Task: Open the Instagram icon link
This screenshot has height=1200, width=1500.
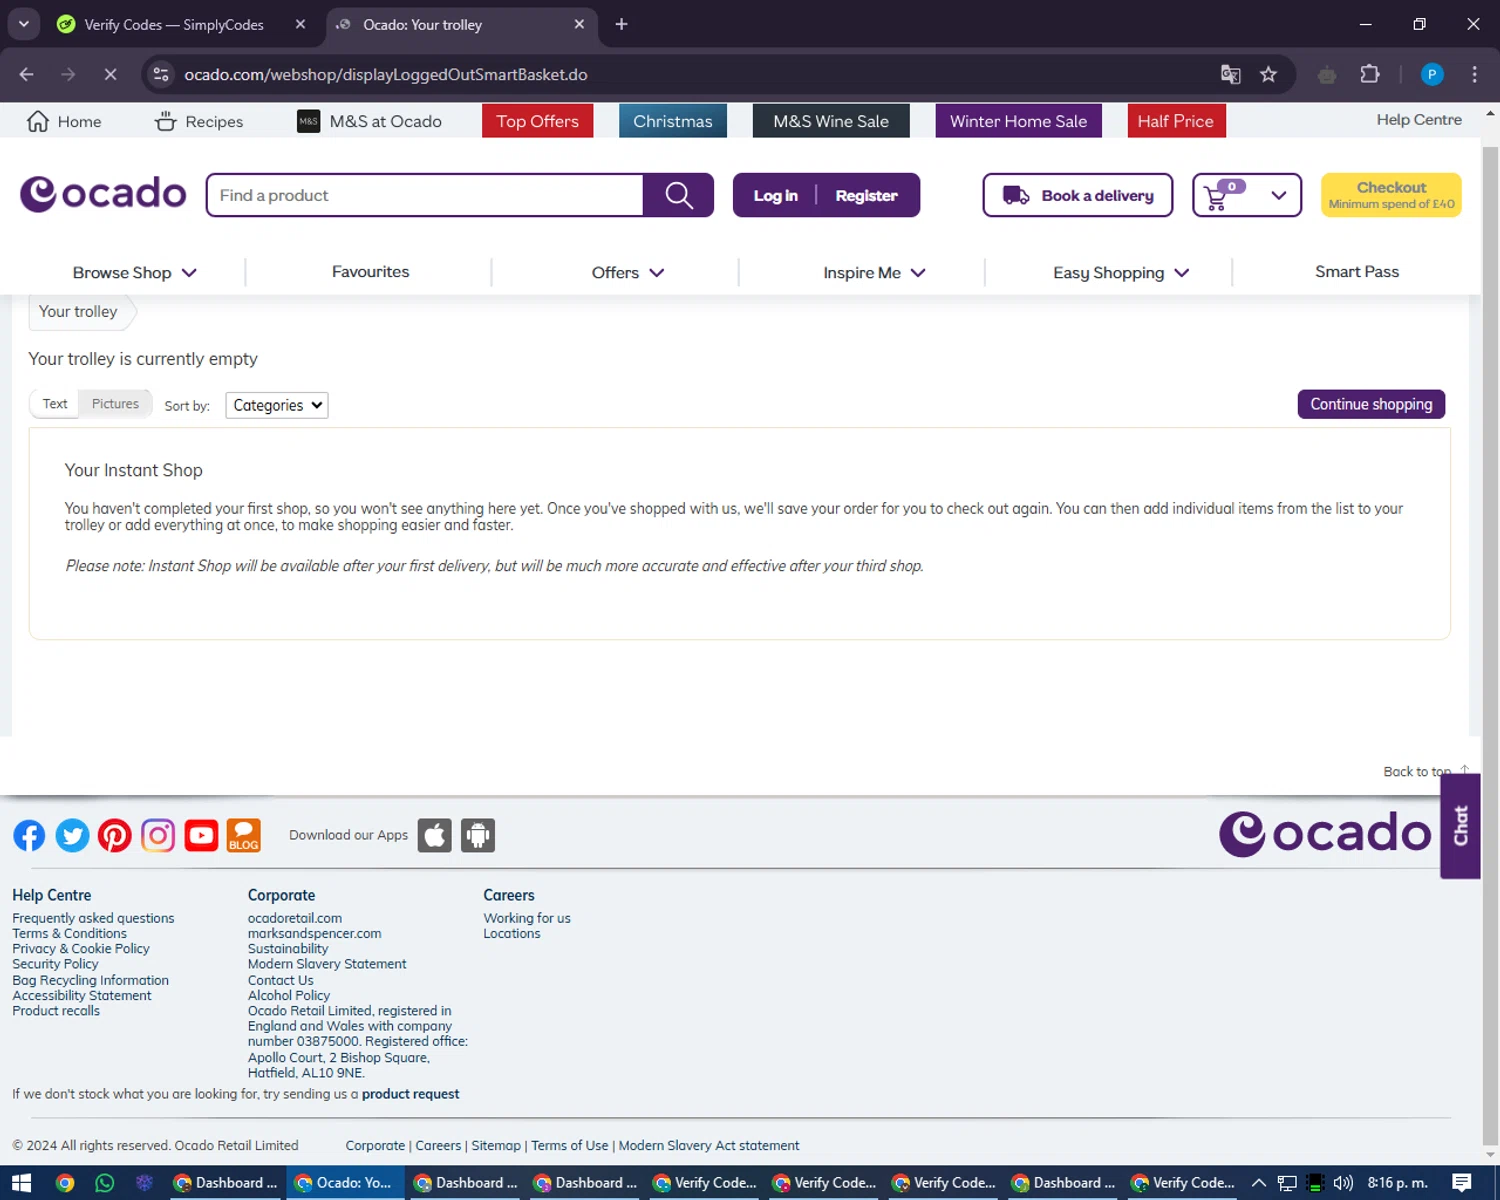Action: (x=158, y=835)
